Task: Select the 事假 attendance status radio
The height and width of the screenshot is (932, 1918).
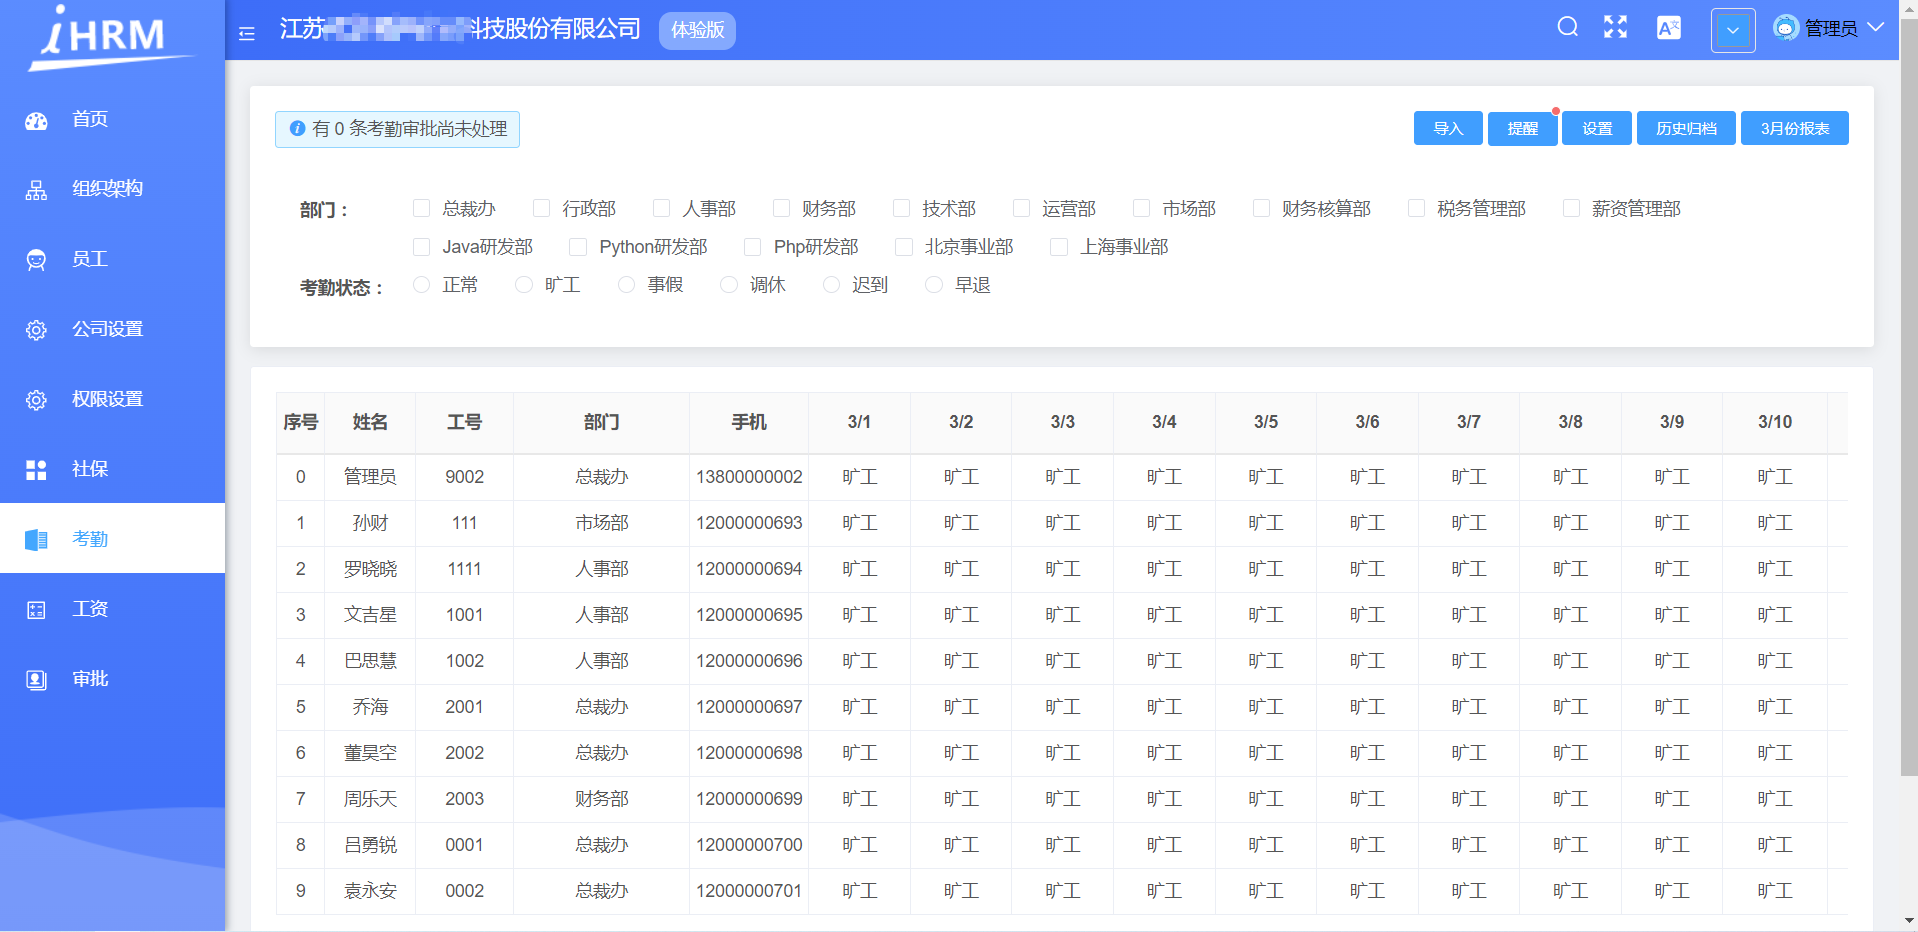Action: click(x=626, y=285)
